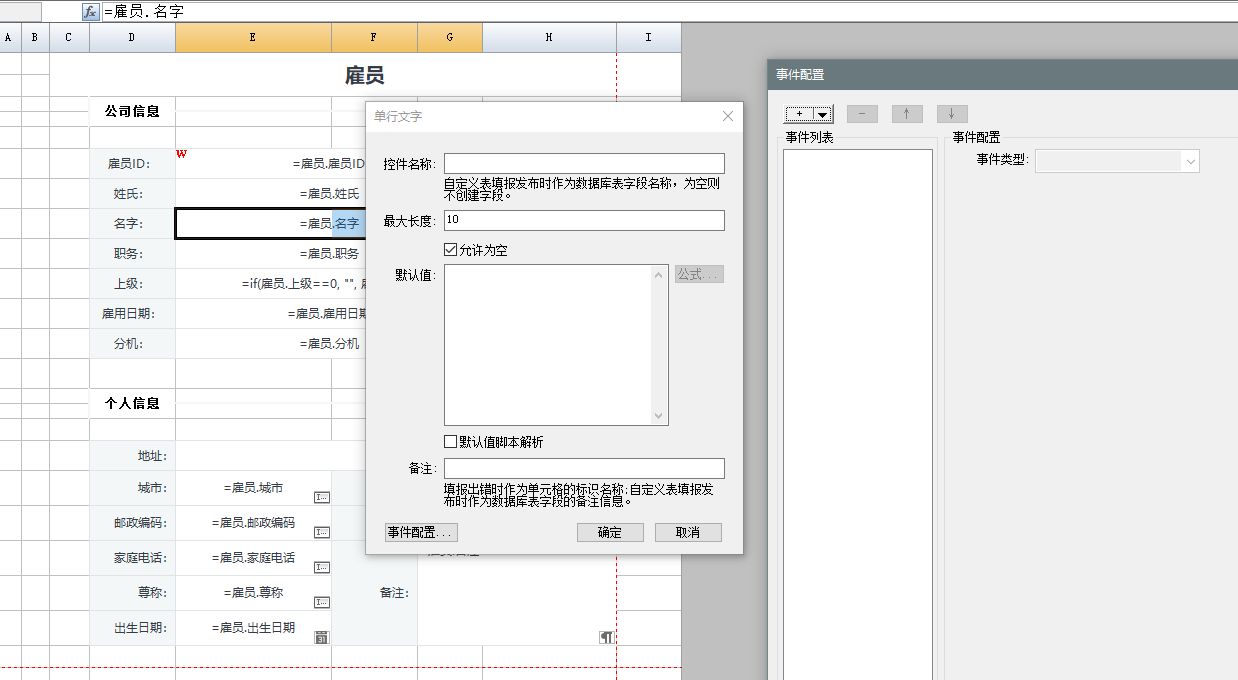Click the 取消 button
The width and height of the screenshot is (1238, 680).
[688, 532]
